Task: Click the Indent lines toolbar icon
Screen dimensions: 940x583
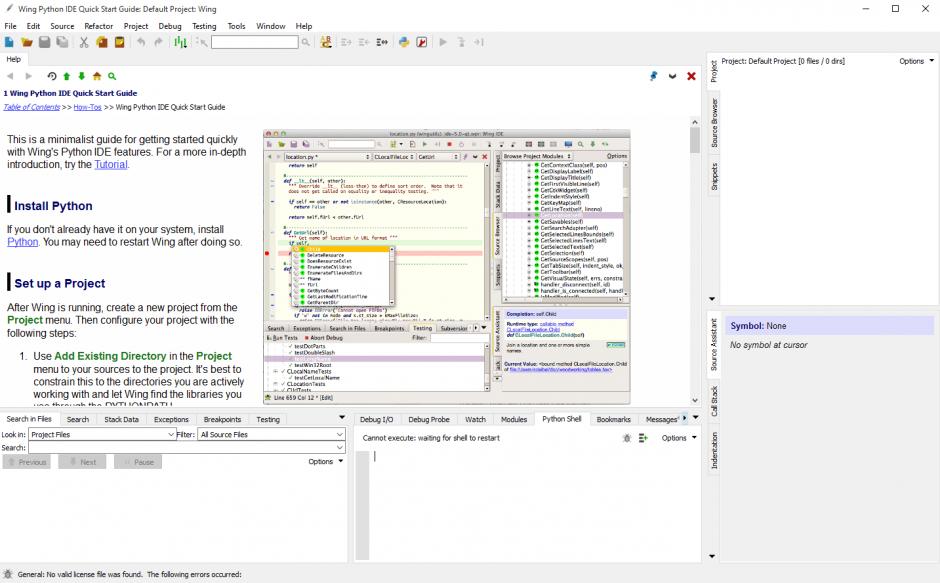Action: click(346, 42)
